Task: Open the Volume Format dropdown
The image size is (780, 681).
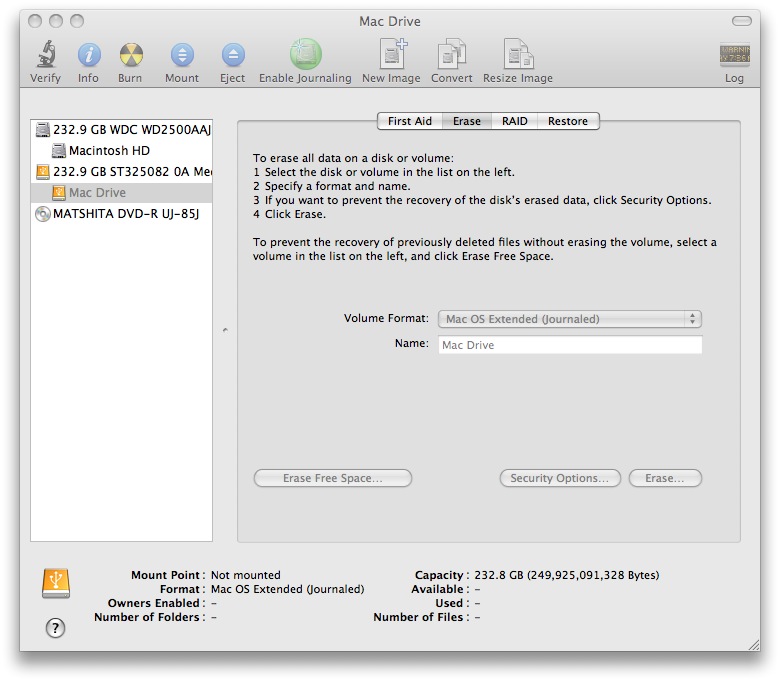Action: pyautogui.click(x=570, y=319)
